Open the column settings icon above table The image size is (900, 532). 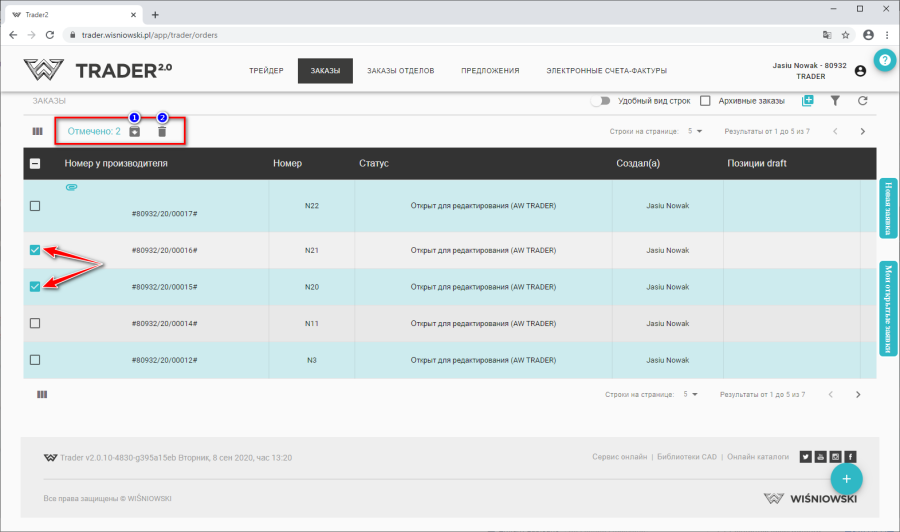coord(37,131)
